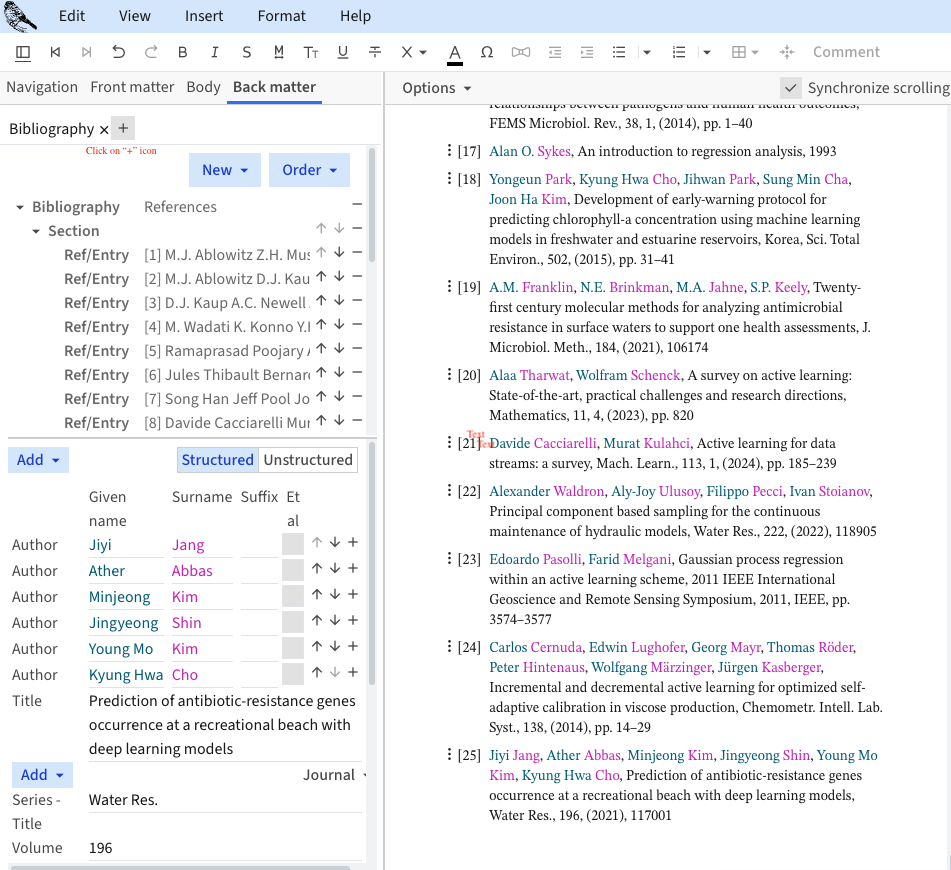This screenshot has width=951, height=870.
Task: Toggle the sidebar panel icon in the toolbar
Action: (23, 52)
